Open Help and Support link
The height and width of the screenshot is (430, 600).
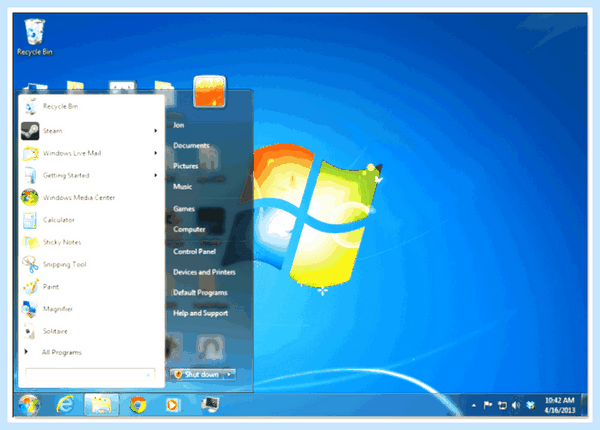(x=200, y=313)
